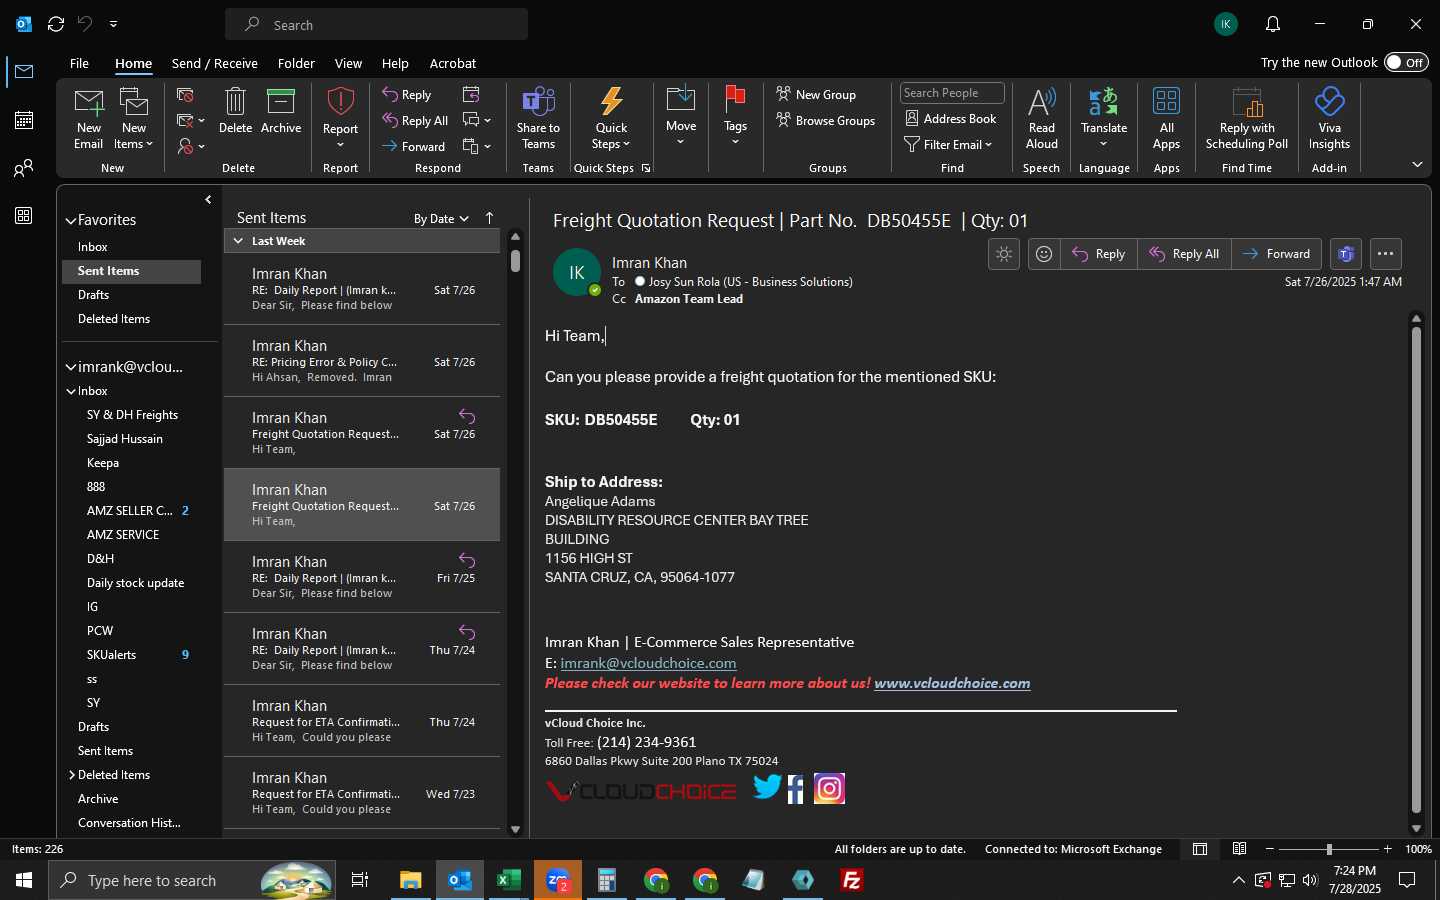Open the Quick Steps dropdown

point(611,118)
